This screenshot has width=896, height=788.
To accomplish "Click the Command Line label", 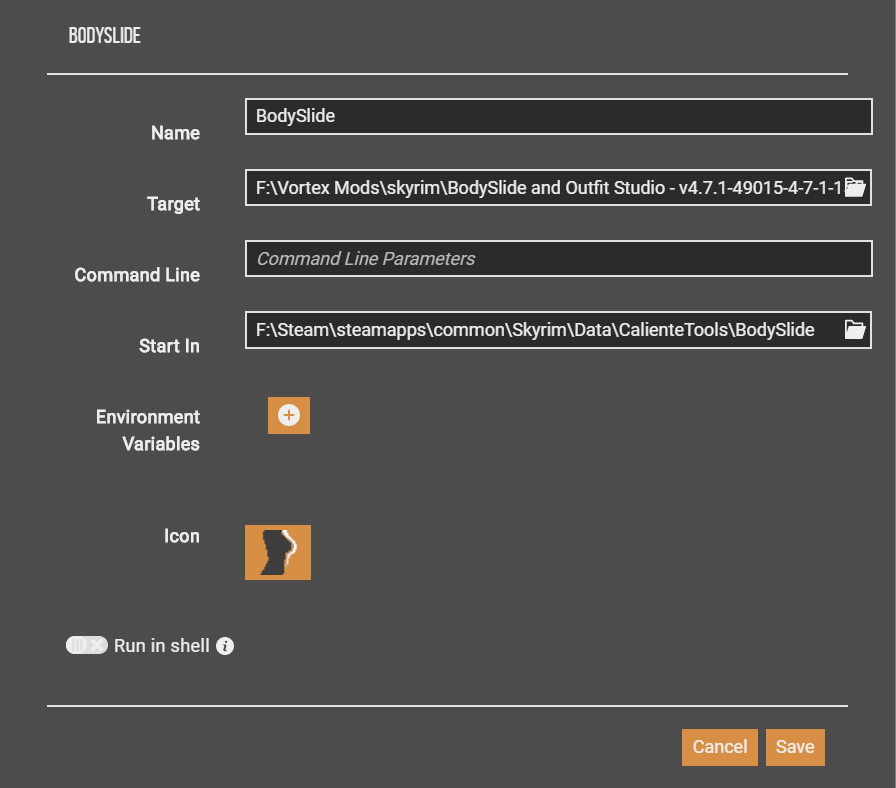I will (137, 275).
